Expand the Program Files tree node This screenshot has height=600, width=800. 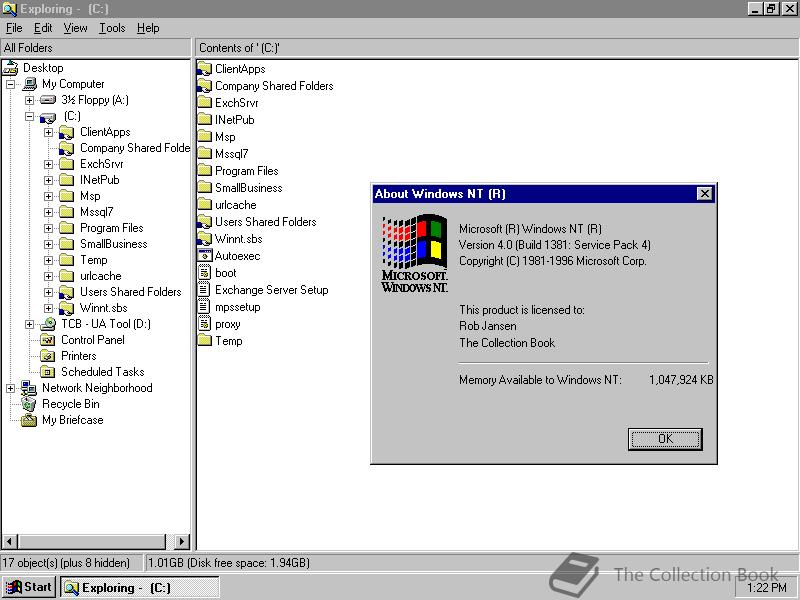pos(48,229)
